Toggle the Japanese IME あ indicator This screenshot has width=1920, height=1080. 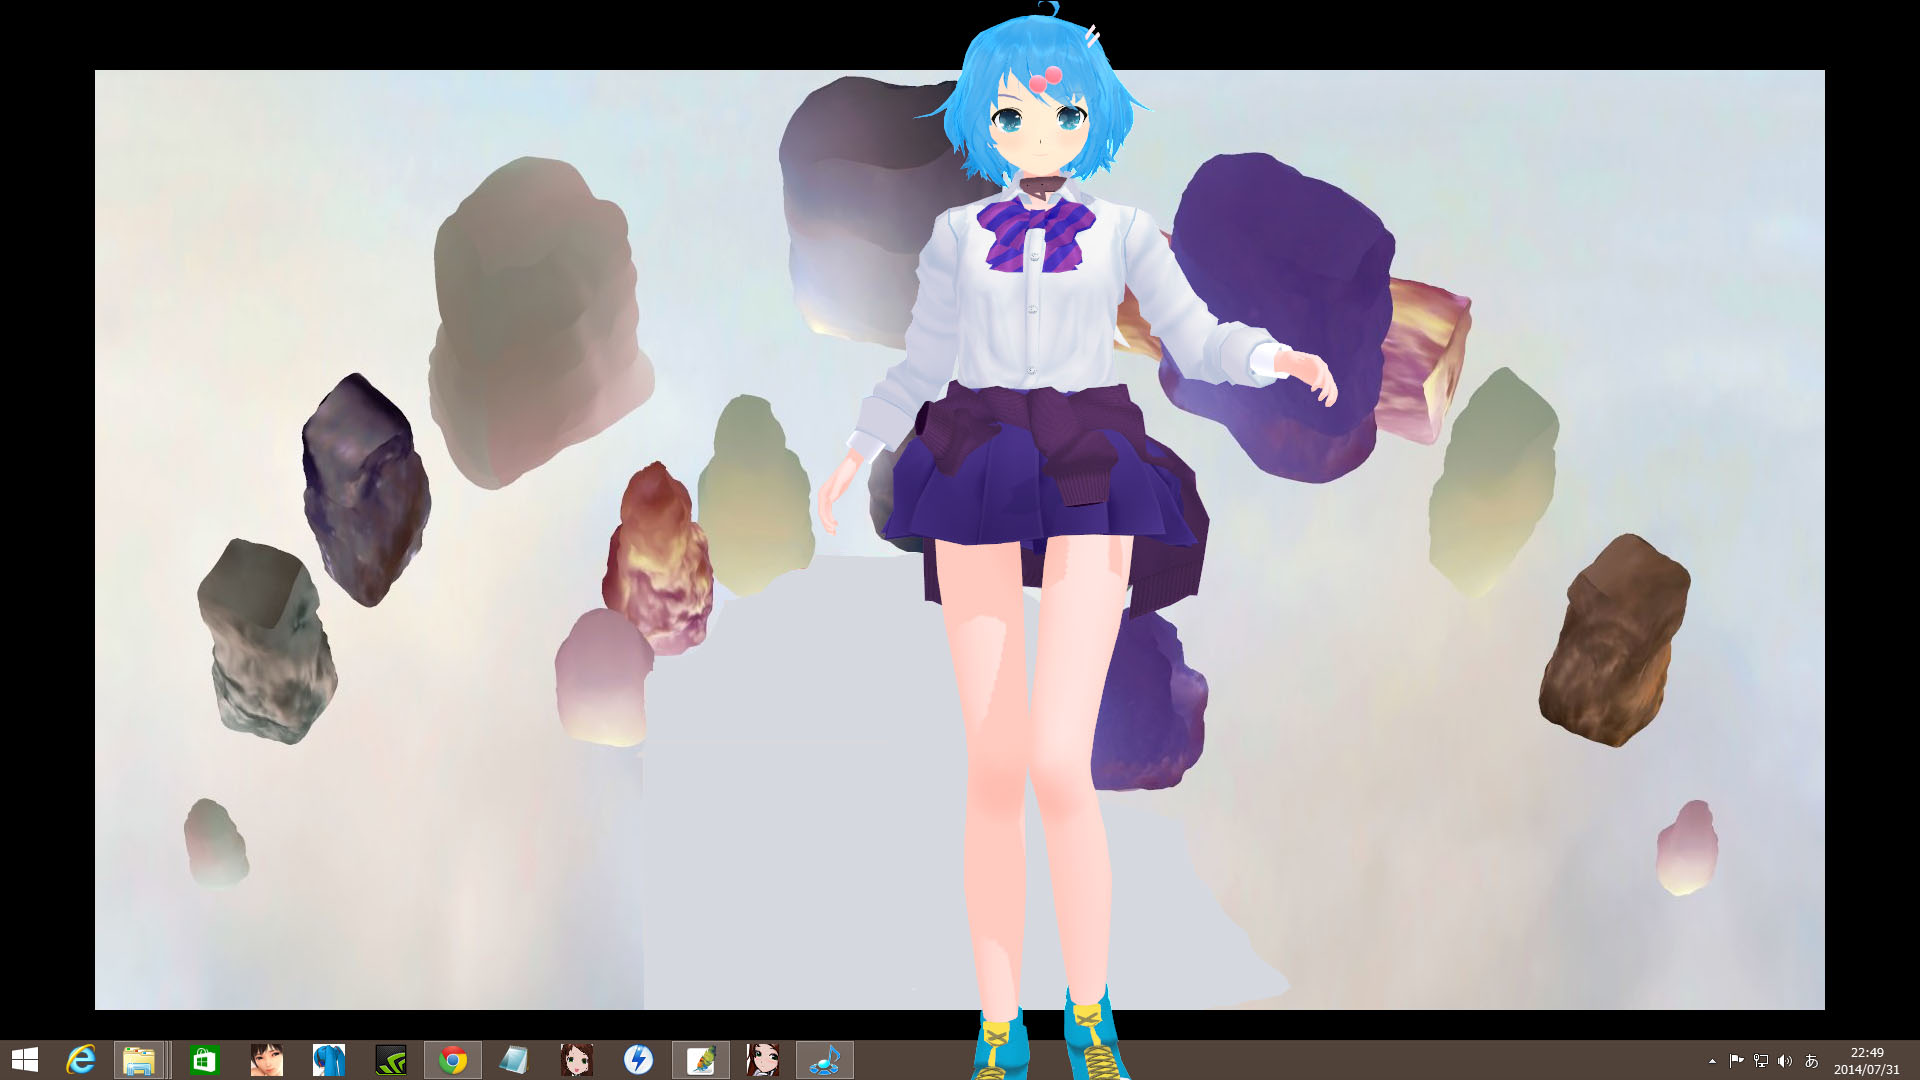[x=1811, y=1061]
